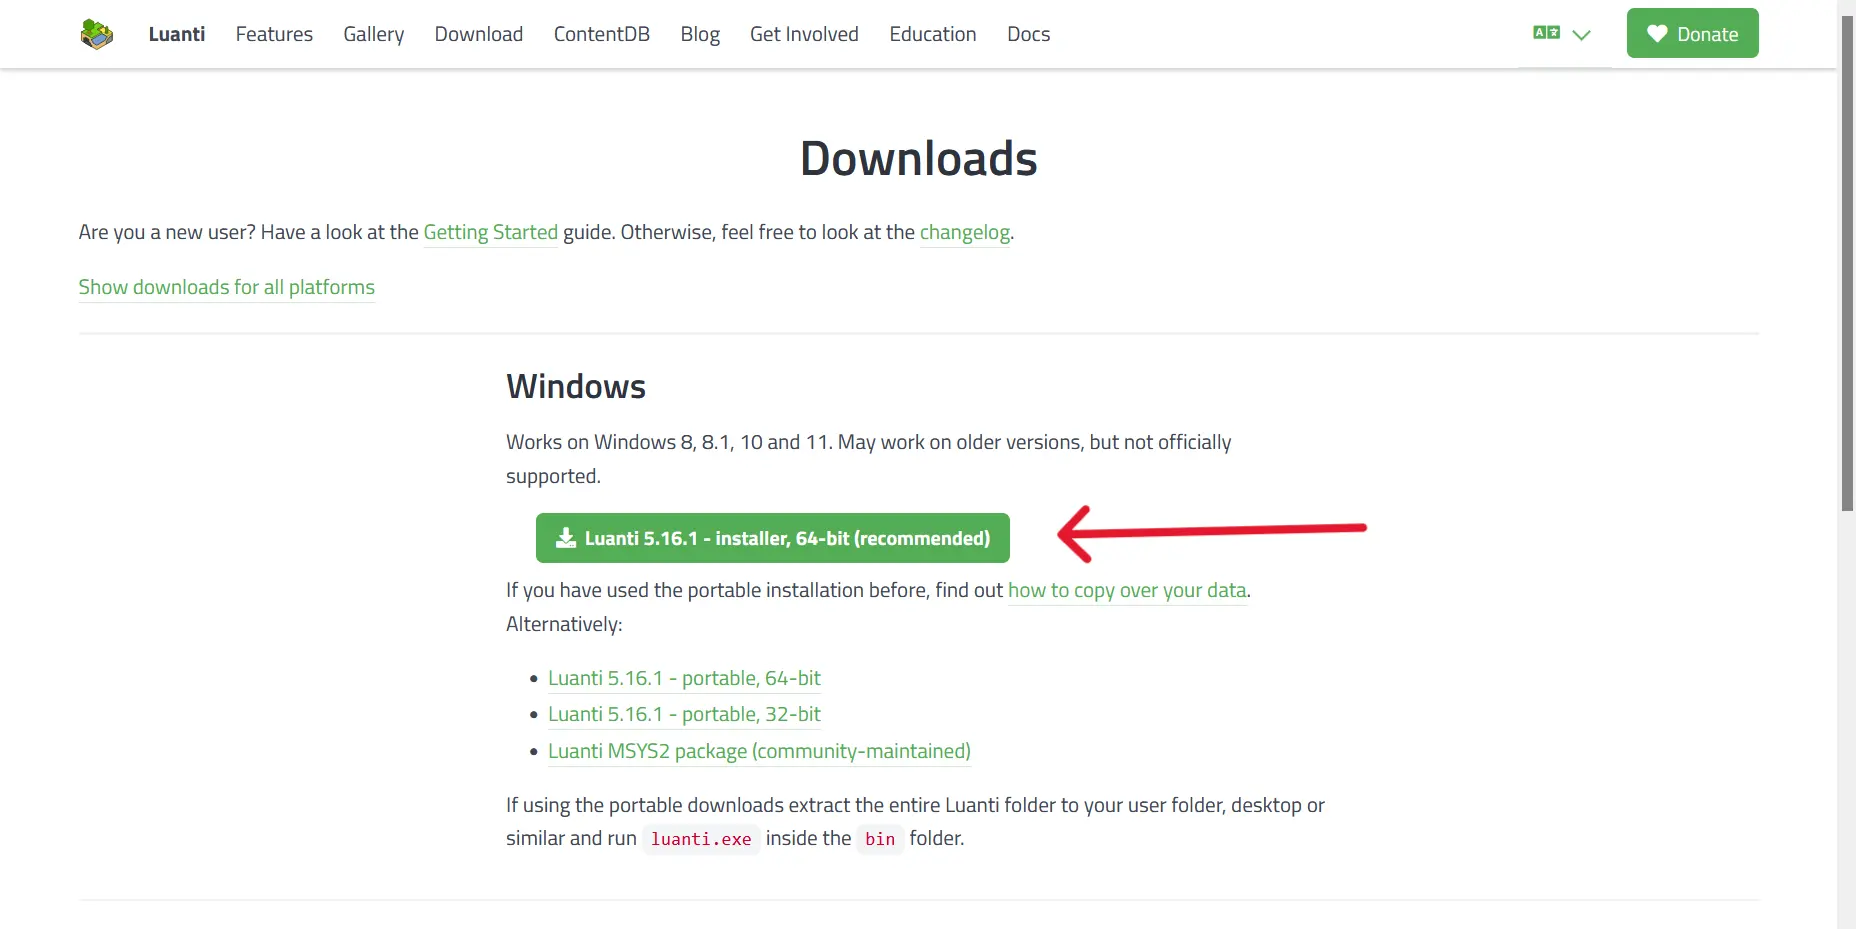1856x929 pixels.
Task: Follow the Getting Started guide link
Action: pos(491,232)
